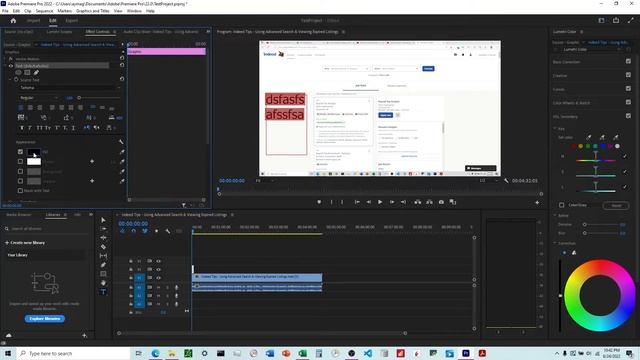Select the Razor tool
The height and width of the screenshot is (360, 640).
tap(103, 247)
